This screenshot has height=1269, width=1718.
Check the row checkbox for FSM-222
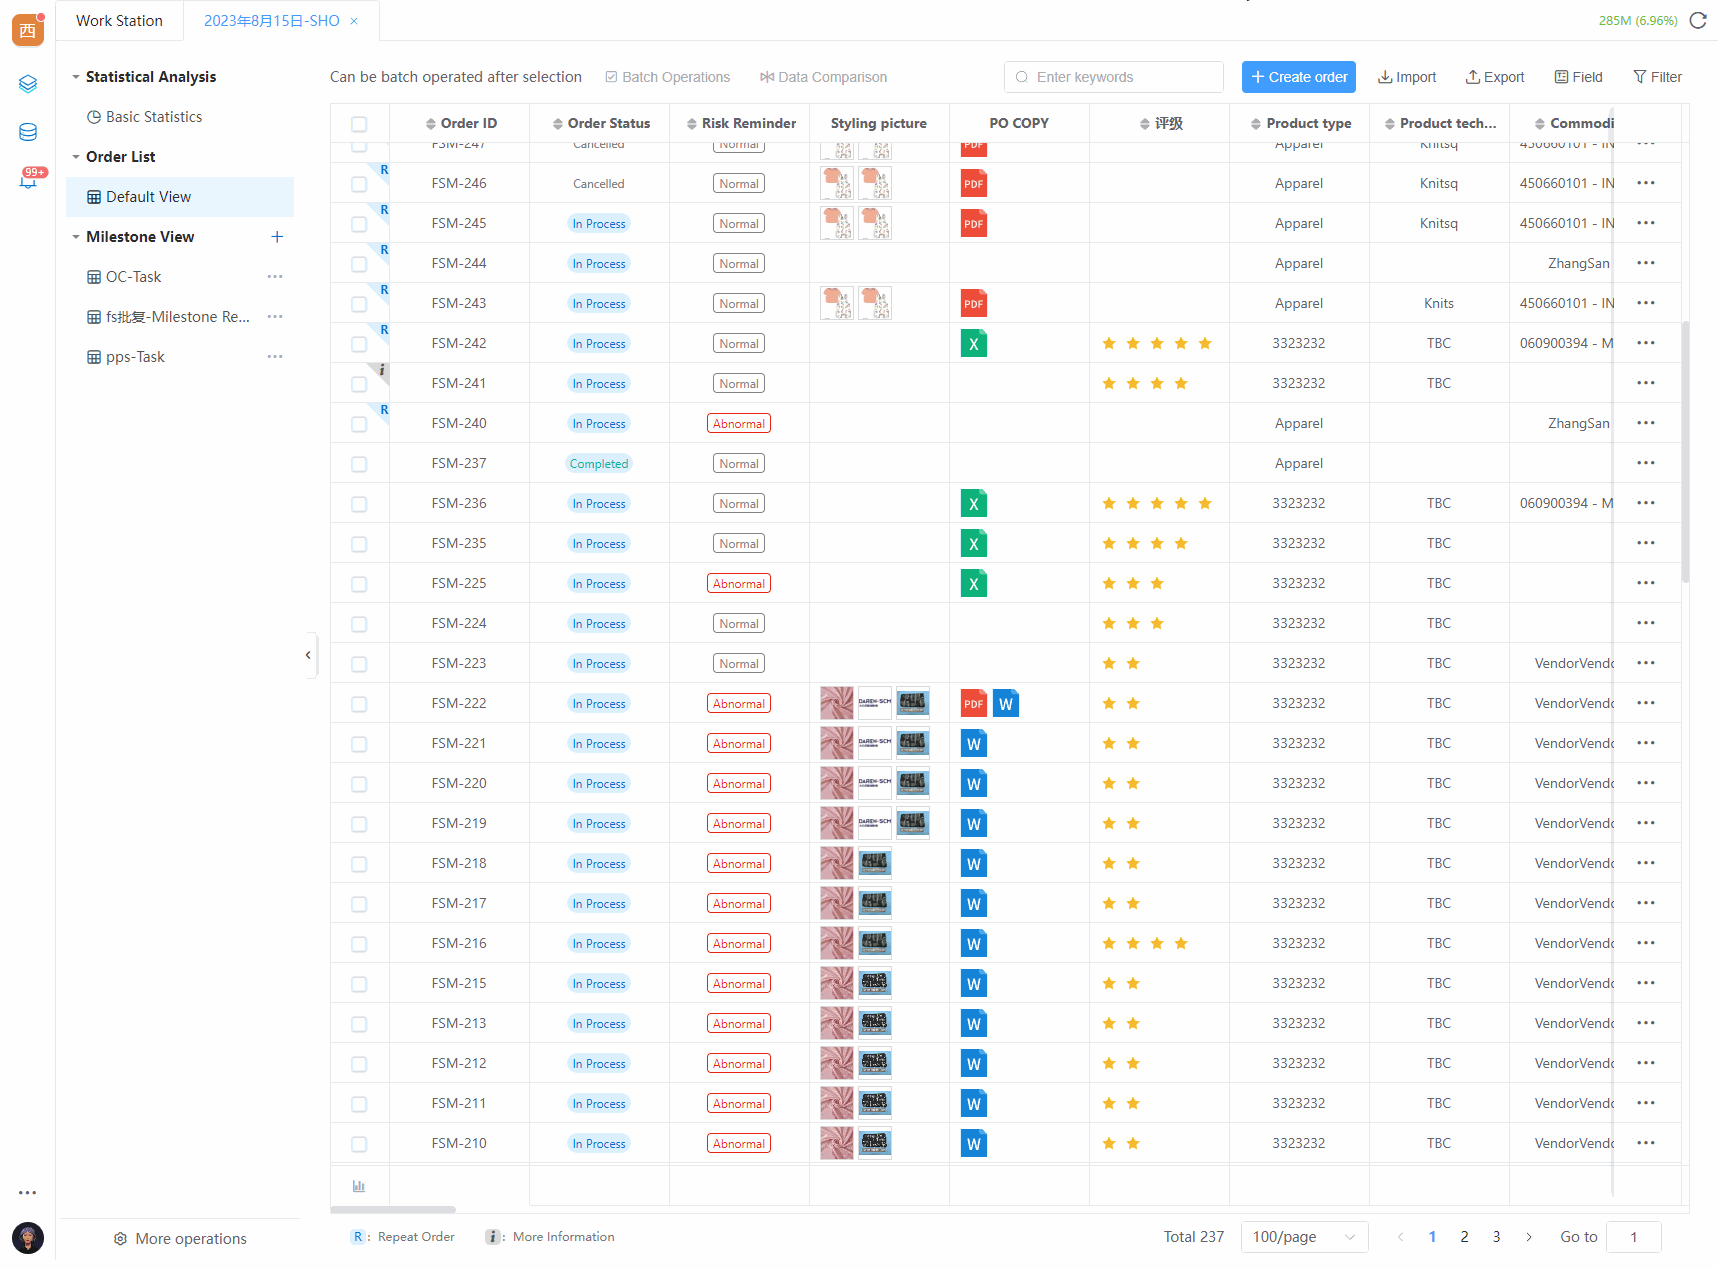click(x=359, y=704)
